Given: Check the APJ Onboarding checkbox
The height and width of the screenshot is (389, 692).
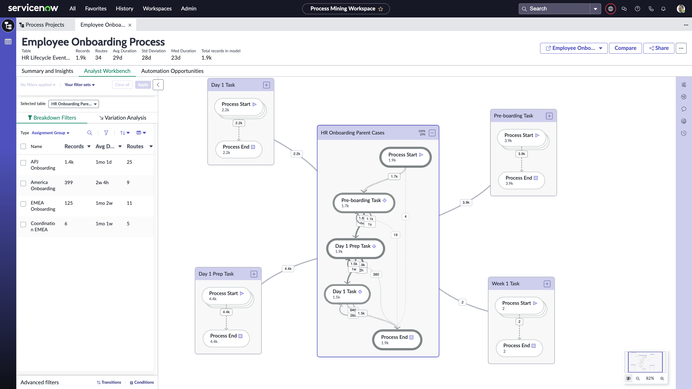Looking at the screenshot, I should click(x=23, y=162).
